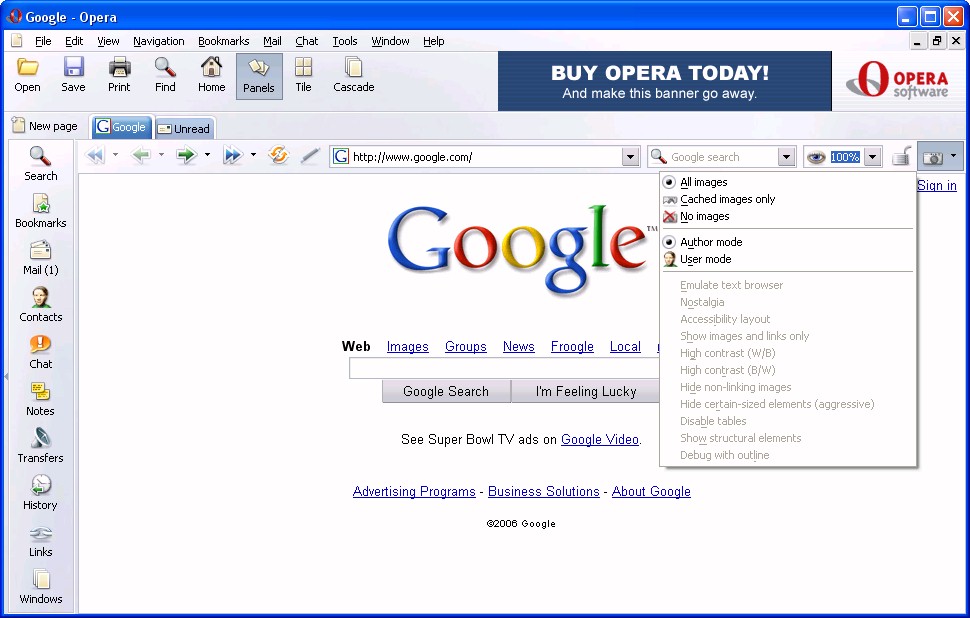The width and height of the screenshot is (970, 618).
Task: Open the Windows panel in sidebar
Action: click(40, 586)
